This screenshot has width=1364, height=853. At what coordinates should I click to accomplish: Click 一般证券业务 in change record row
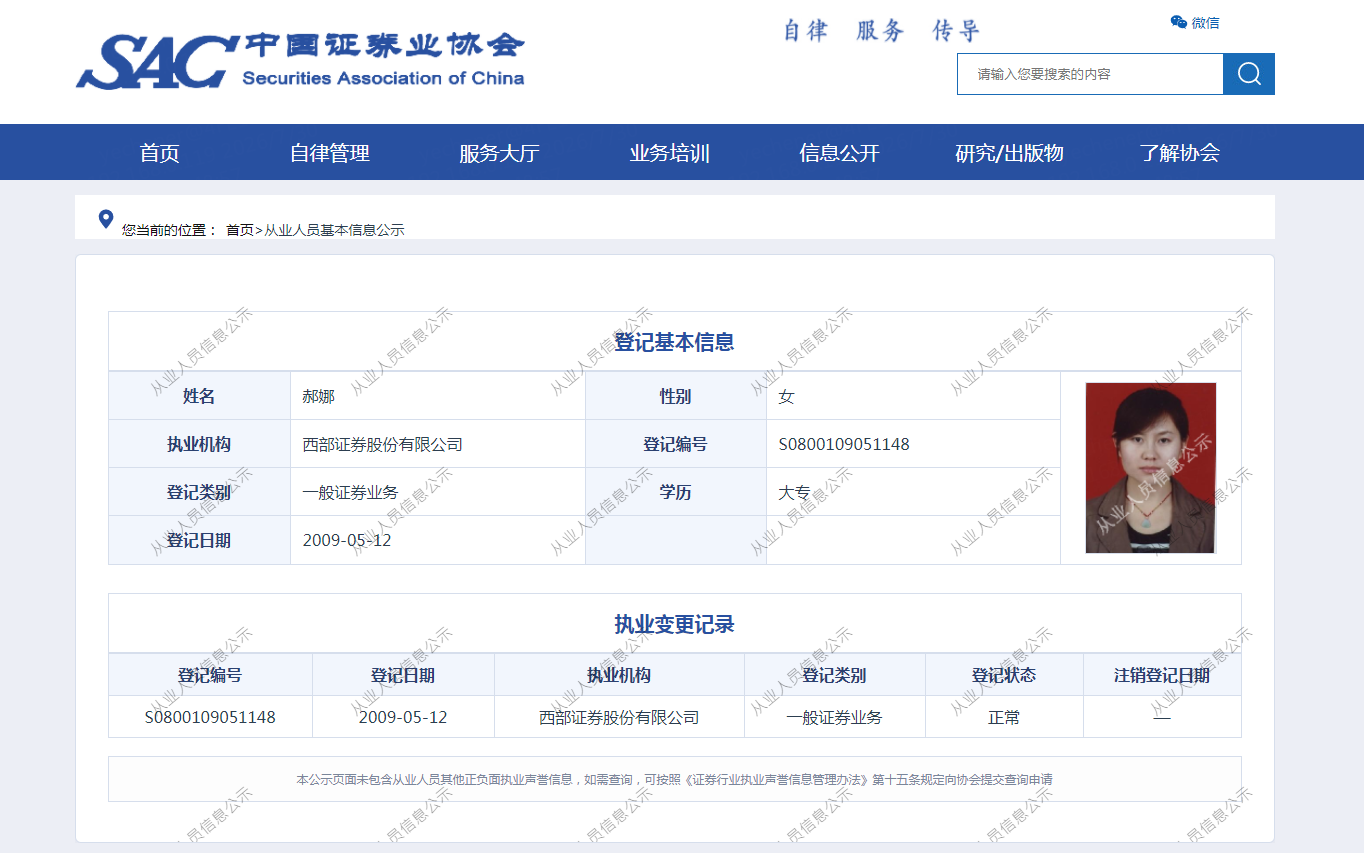(x=835, y=718)
